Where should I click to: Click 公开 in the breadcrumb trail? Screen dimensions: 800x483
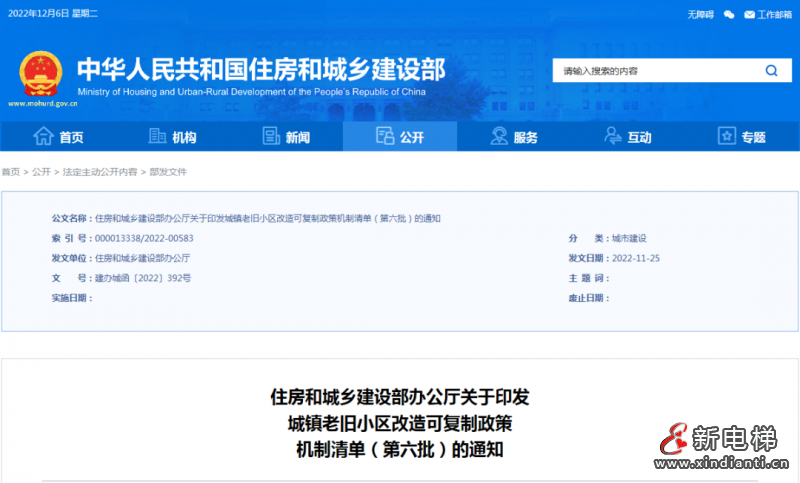point(41,172)
